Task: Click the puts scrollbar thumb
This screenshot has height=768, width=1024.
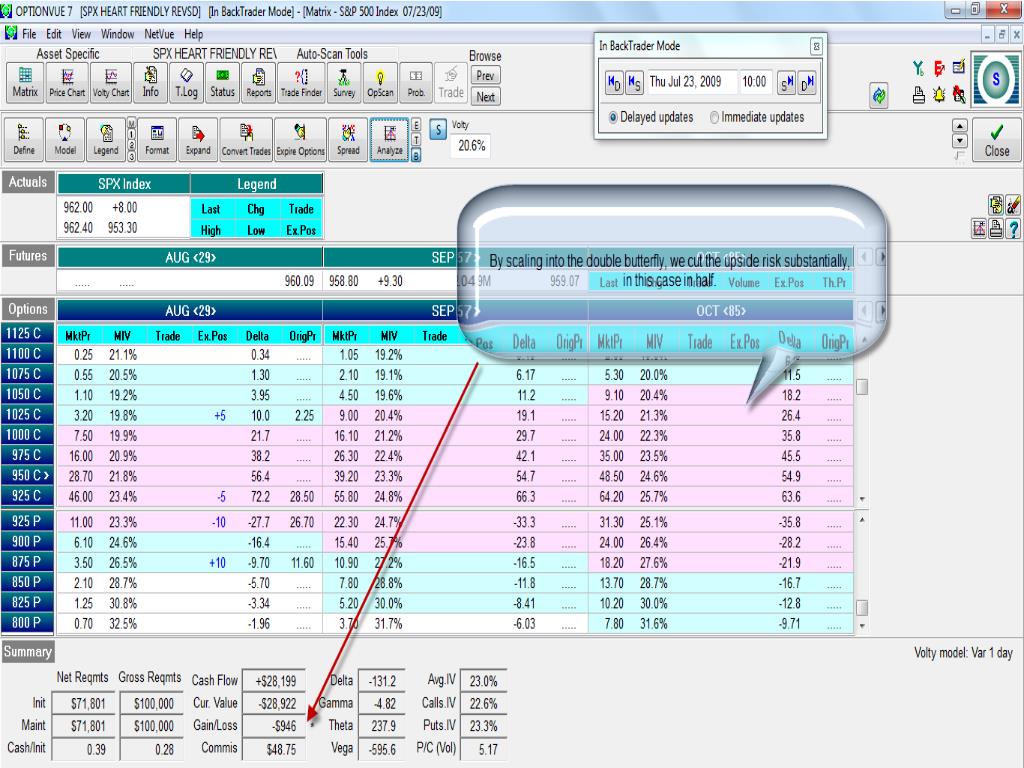Action: [862, 608]
